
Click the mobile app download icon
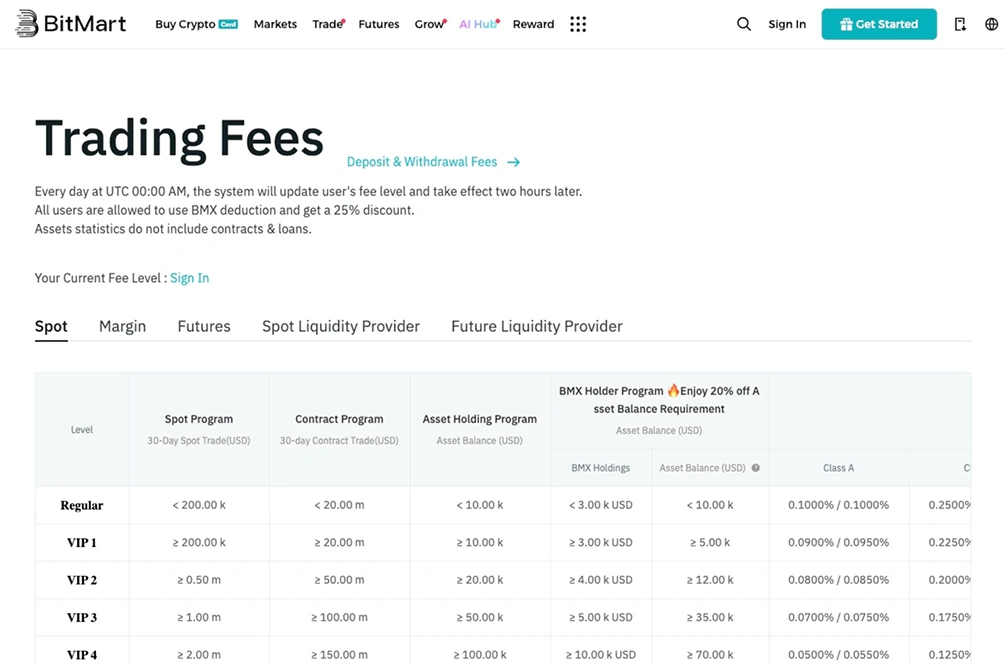click(959, 23)
